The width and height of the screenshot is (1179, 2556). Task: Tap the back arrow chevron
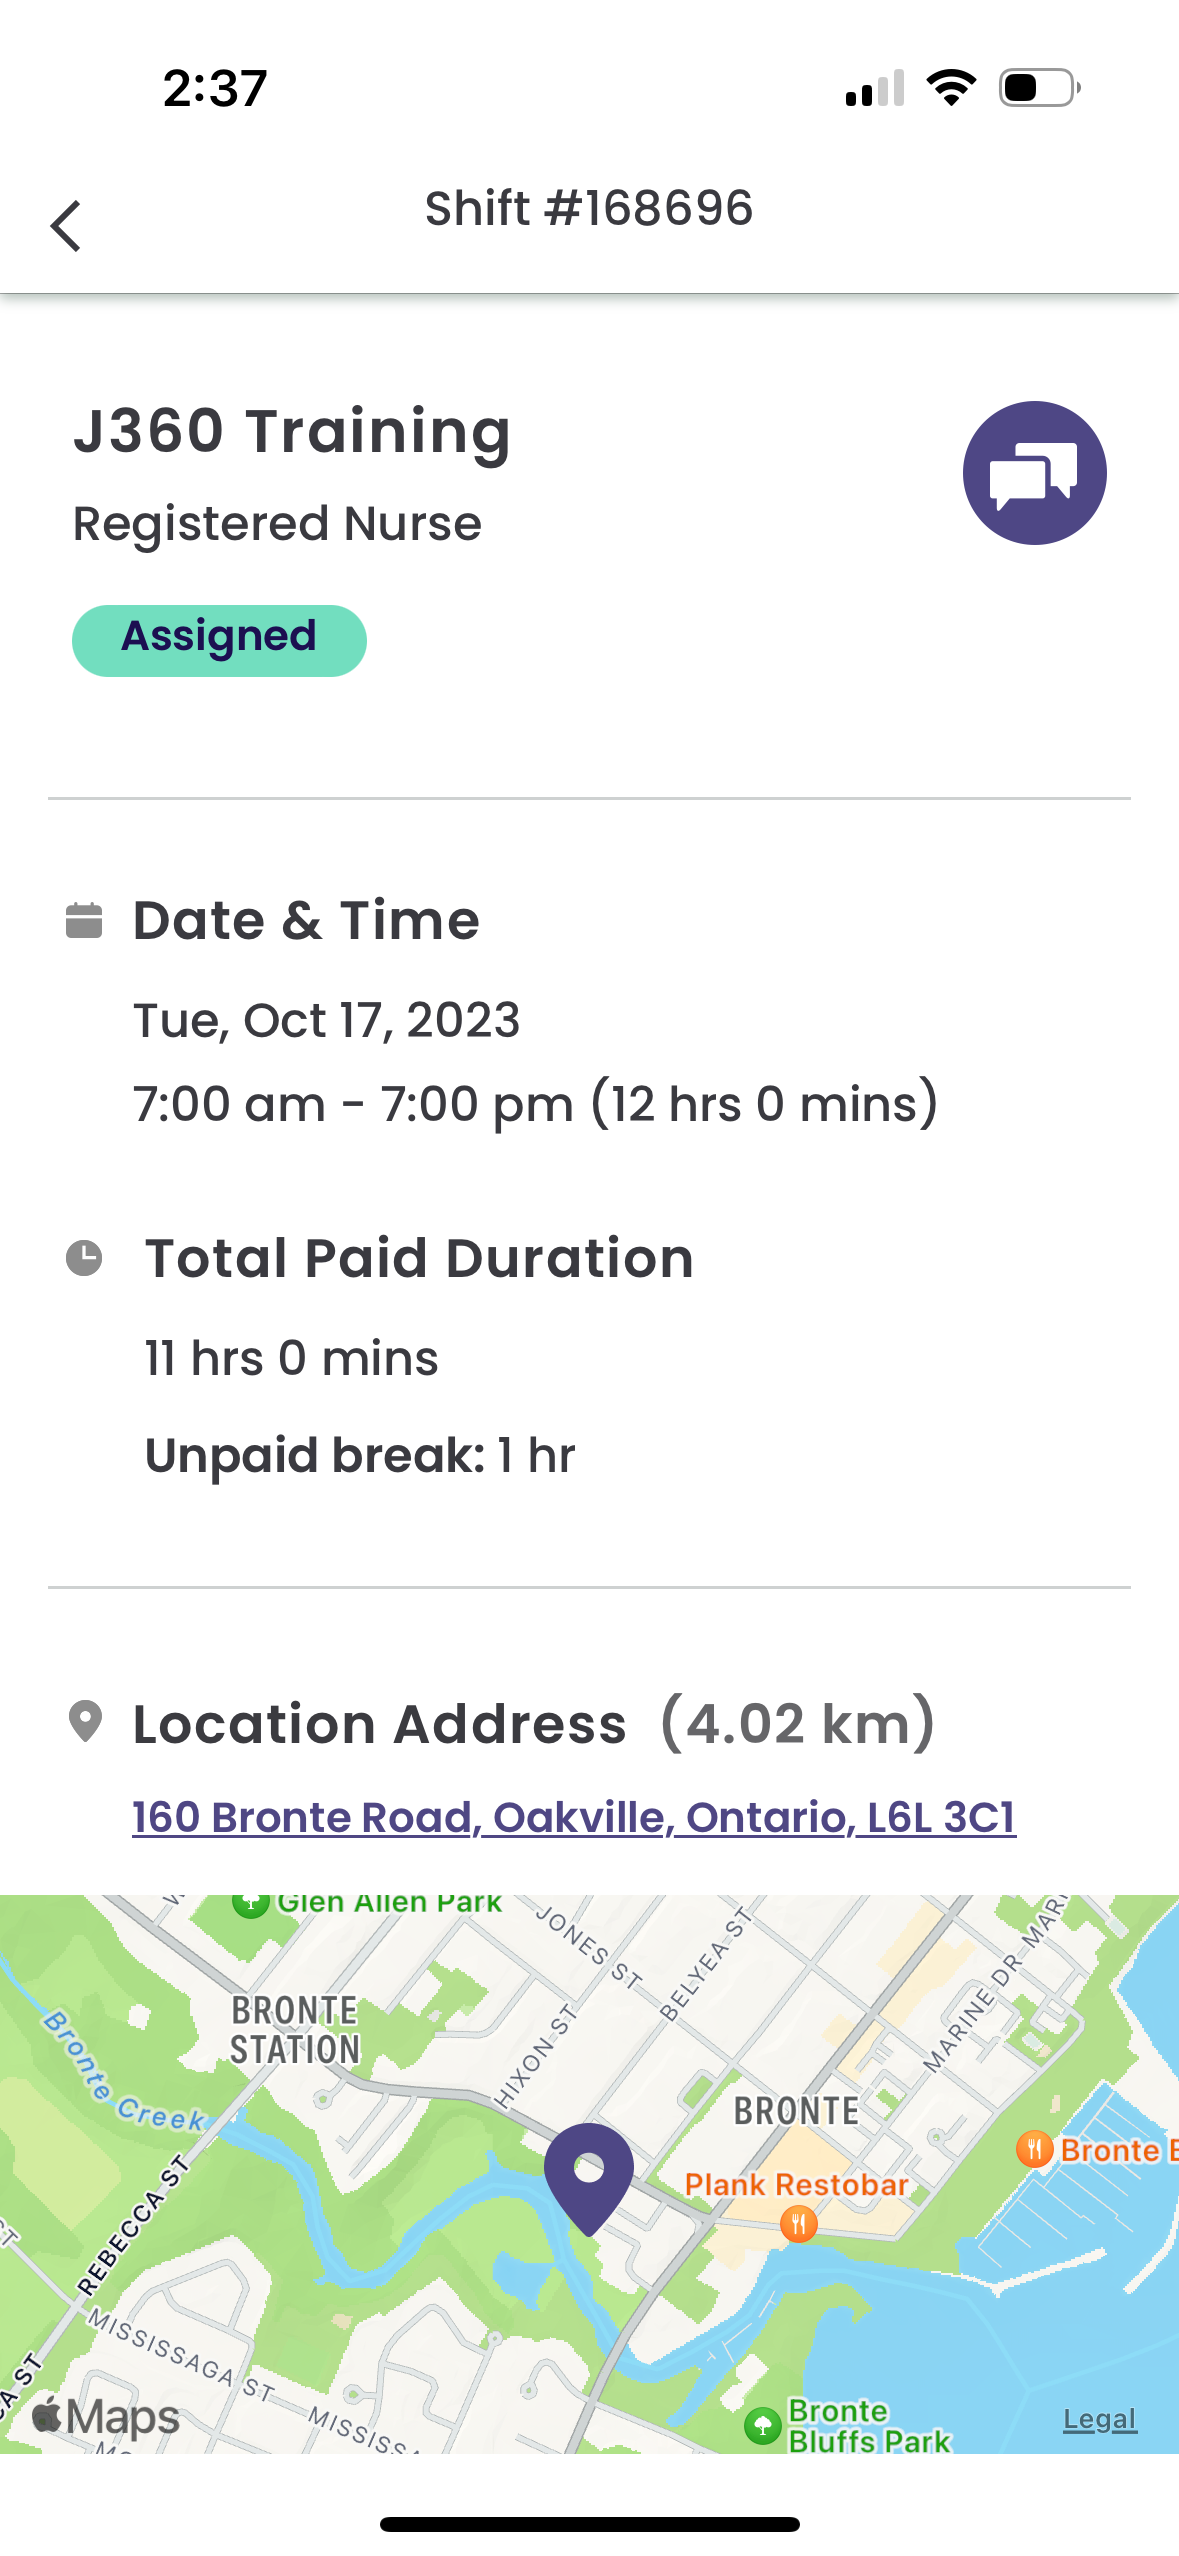click(66, 226)
